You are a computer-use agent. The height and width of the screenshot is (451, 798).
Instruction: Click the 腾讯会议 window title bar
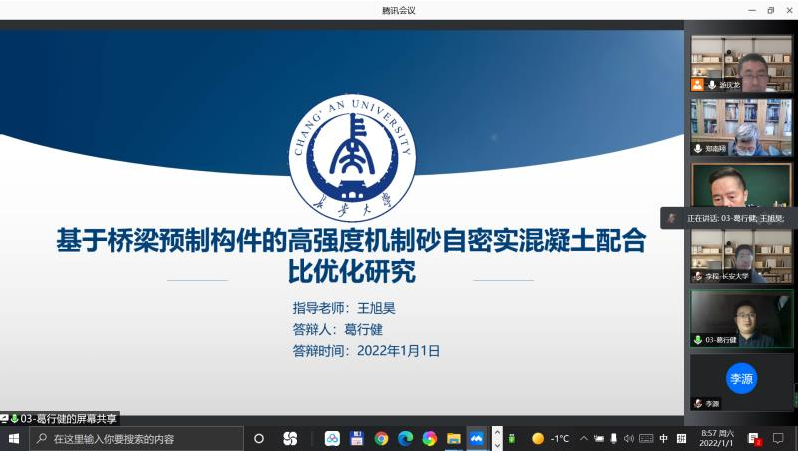[x=398, y=10]
